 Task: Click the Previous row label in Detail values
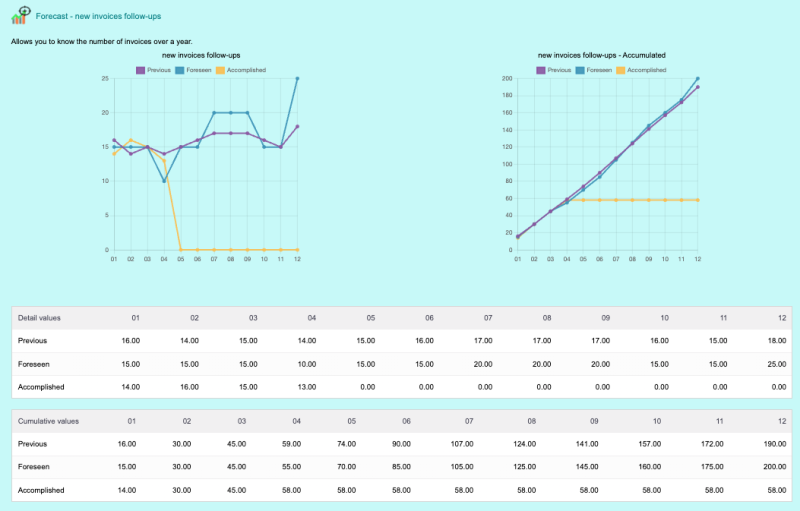pyautogui.click(x=33, y=341)
